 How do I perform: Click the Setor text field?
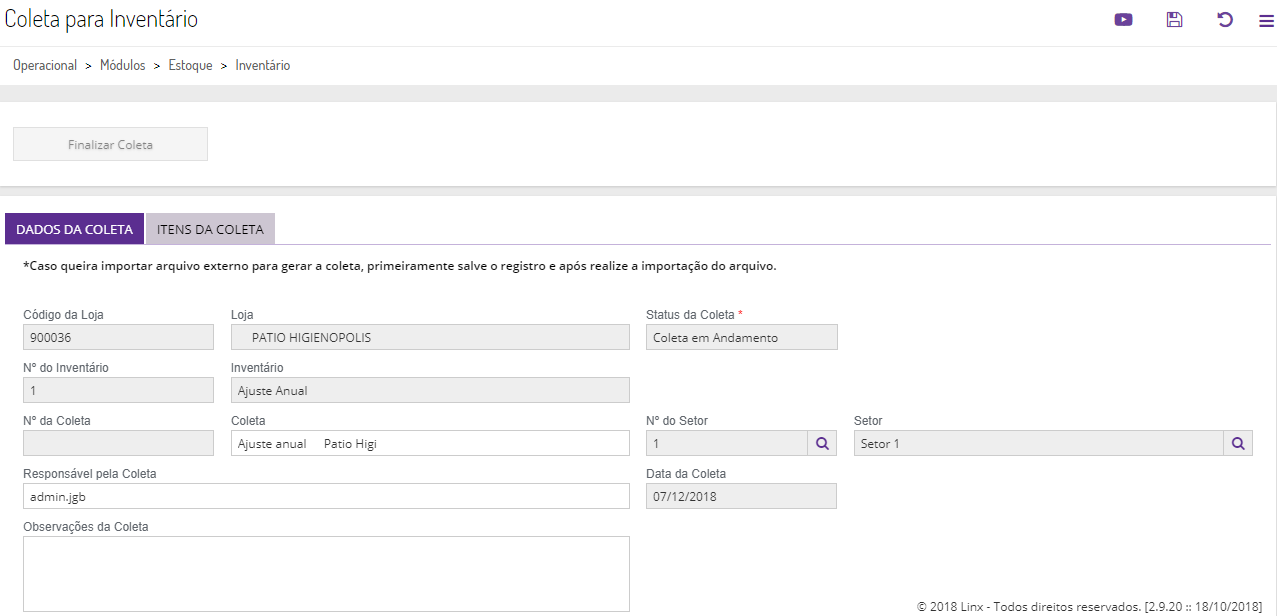pyautogui.click(x=1038, y=443)
